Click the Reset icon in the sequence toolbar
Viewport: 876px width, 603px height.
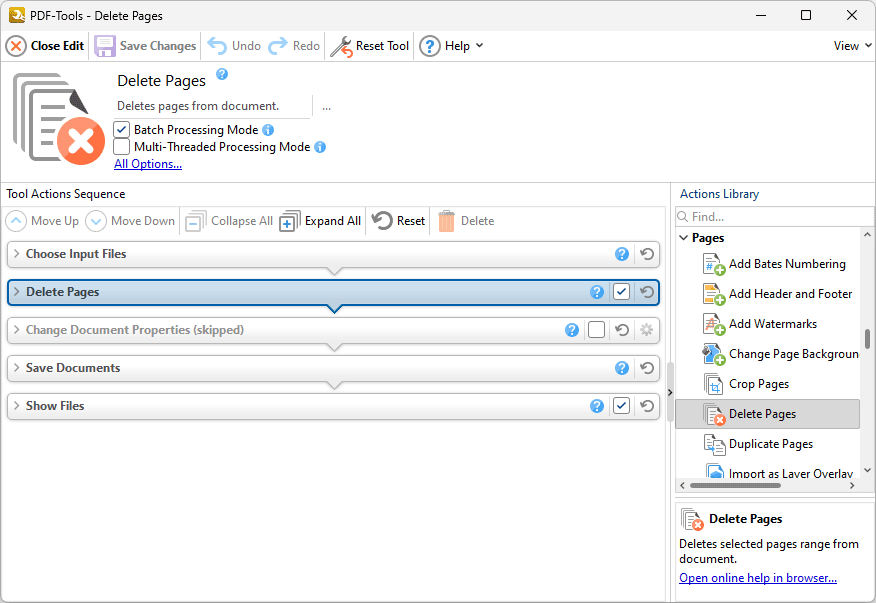click(382, 221)
